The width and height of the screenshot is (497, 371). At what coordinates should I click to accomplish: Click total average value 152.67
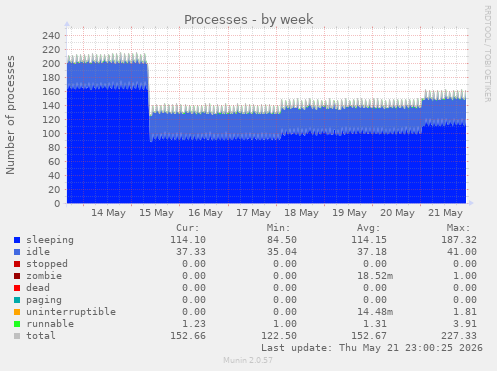coord(369,336)
